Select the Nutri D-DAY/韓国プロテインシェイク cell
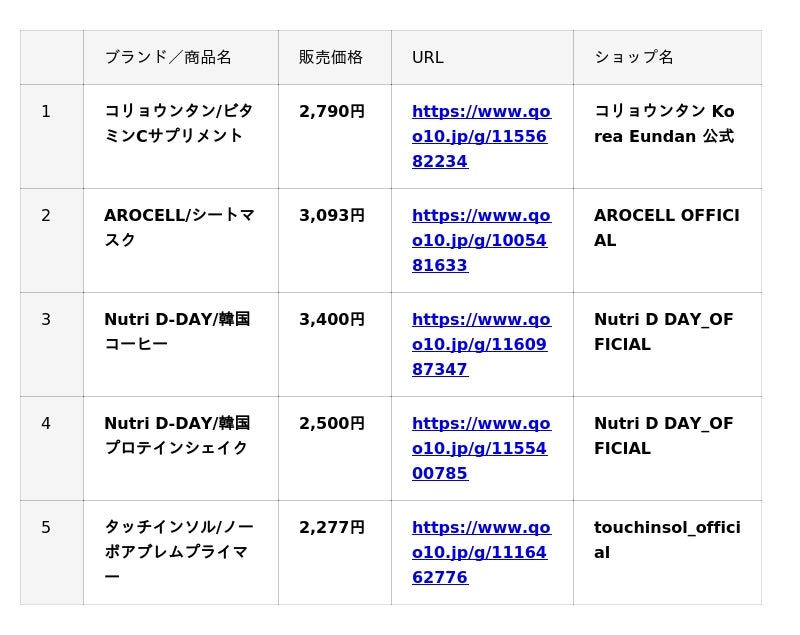The image size is (800, 635). coord(177,436)
